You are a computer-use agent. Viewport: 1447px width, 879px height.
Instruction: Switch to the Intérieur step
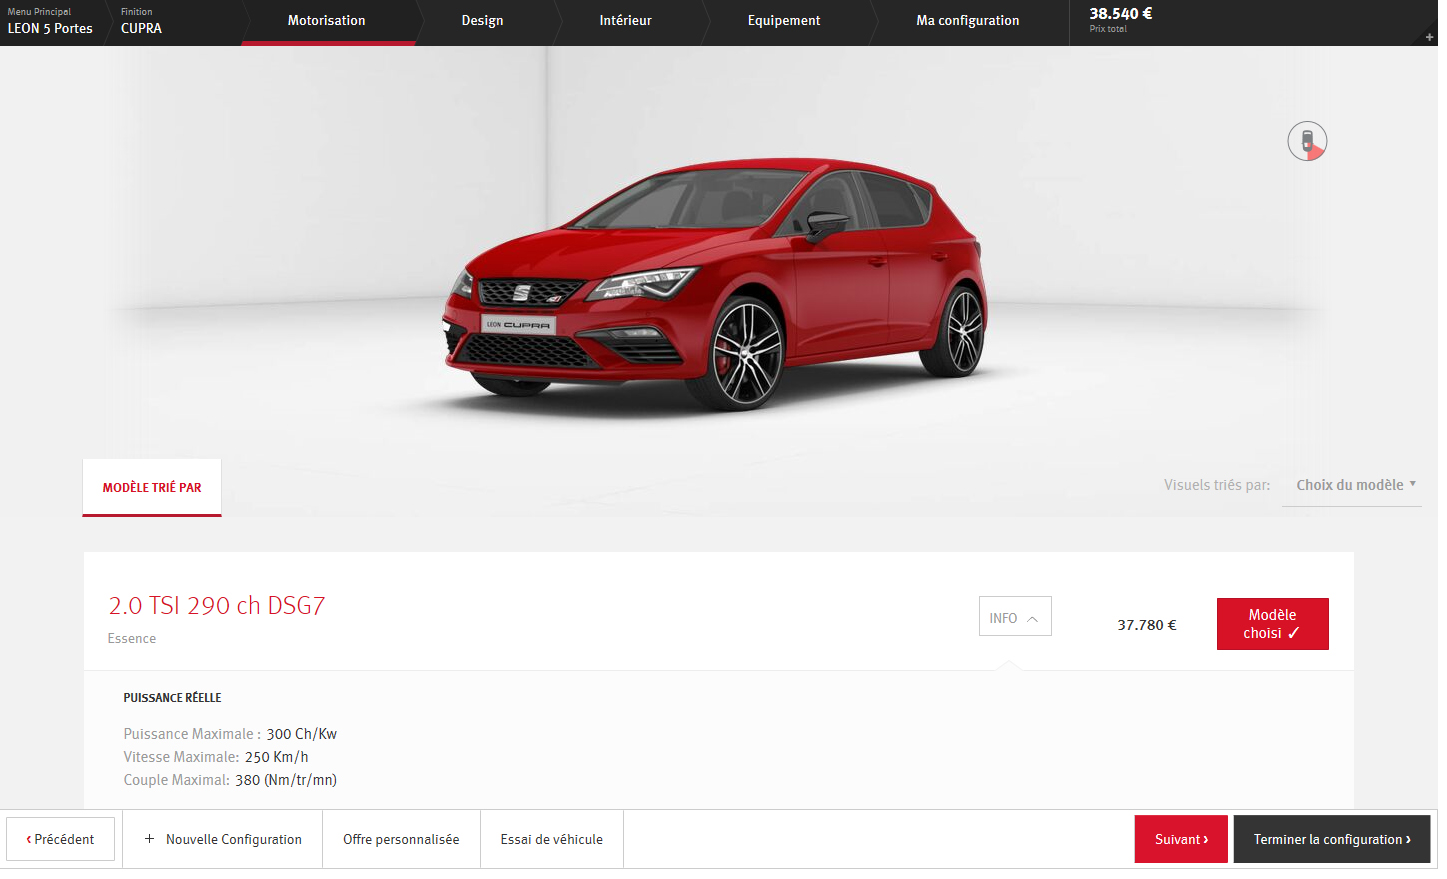coord(625,21)
